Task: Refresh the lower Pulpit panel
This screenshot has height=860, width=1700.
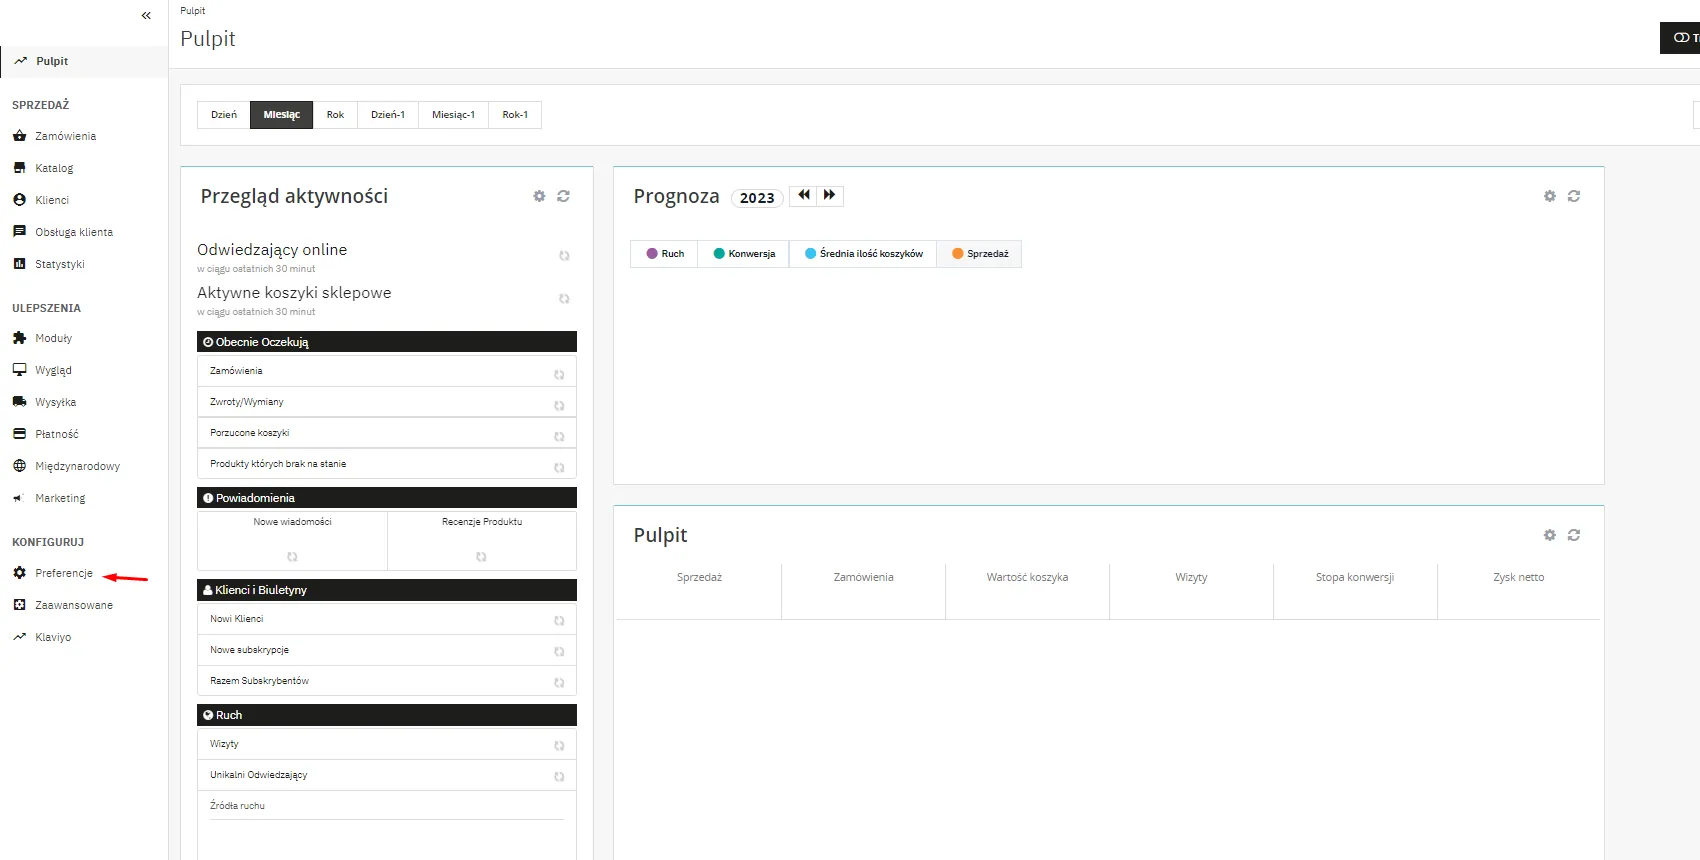Action: point(1573,535)
